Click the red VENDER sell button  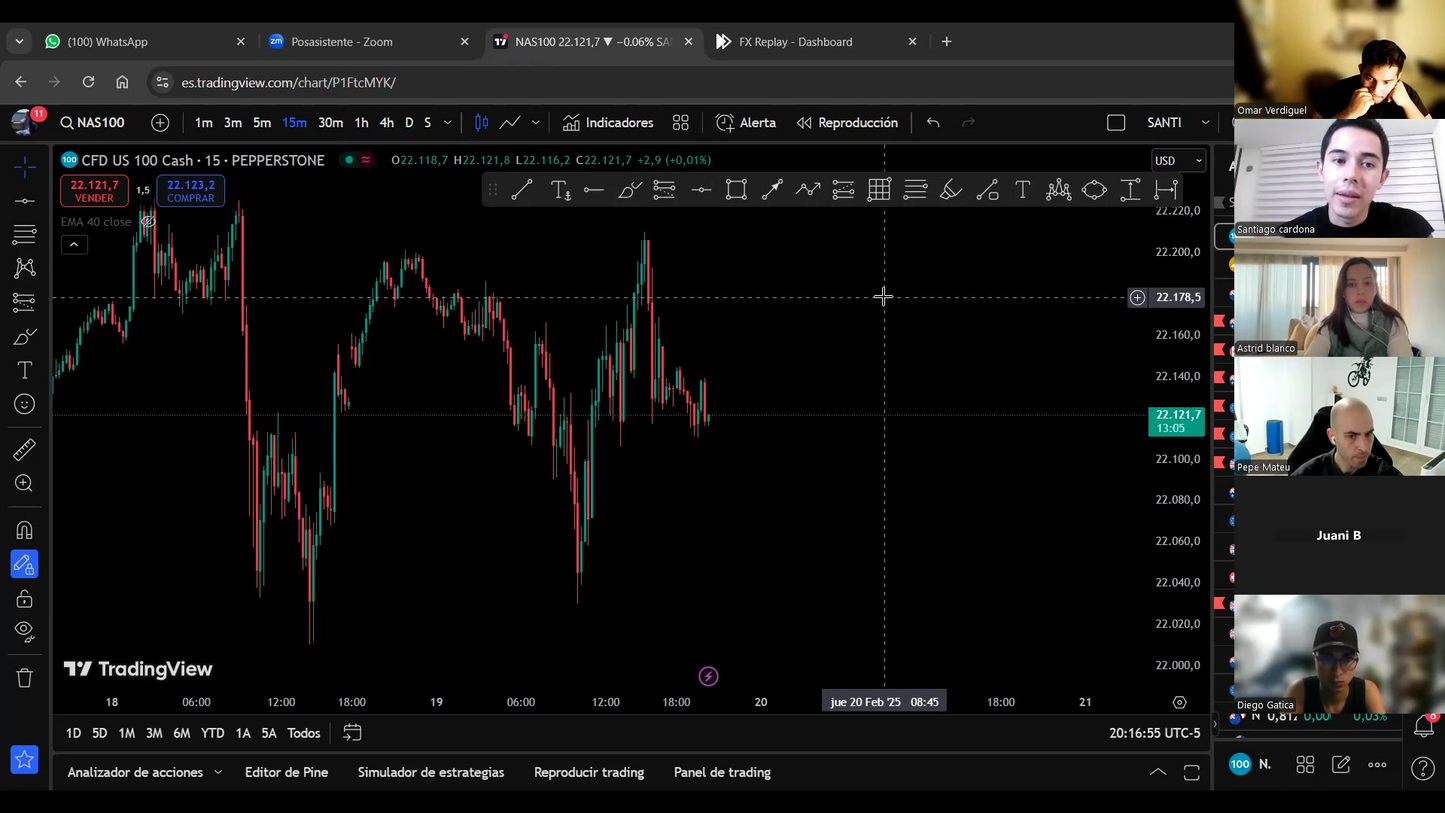(94, 191)
